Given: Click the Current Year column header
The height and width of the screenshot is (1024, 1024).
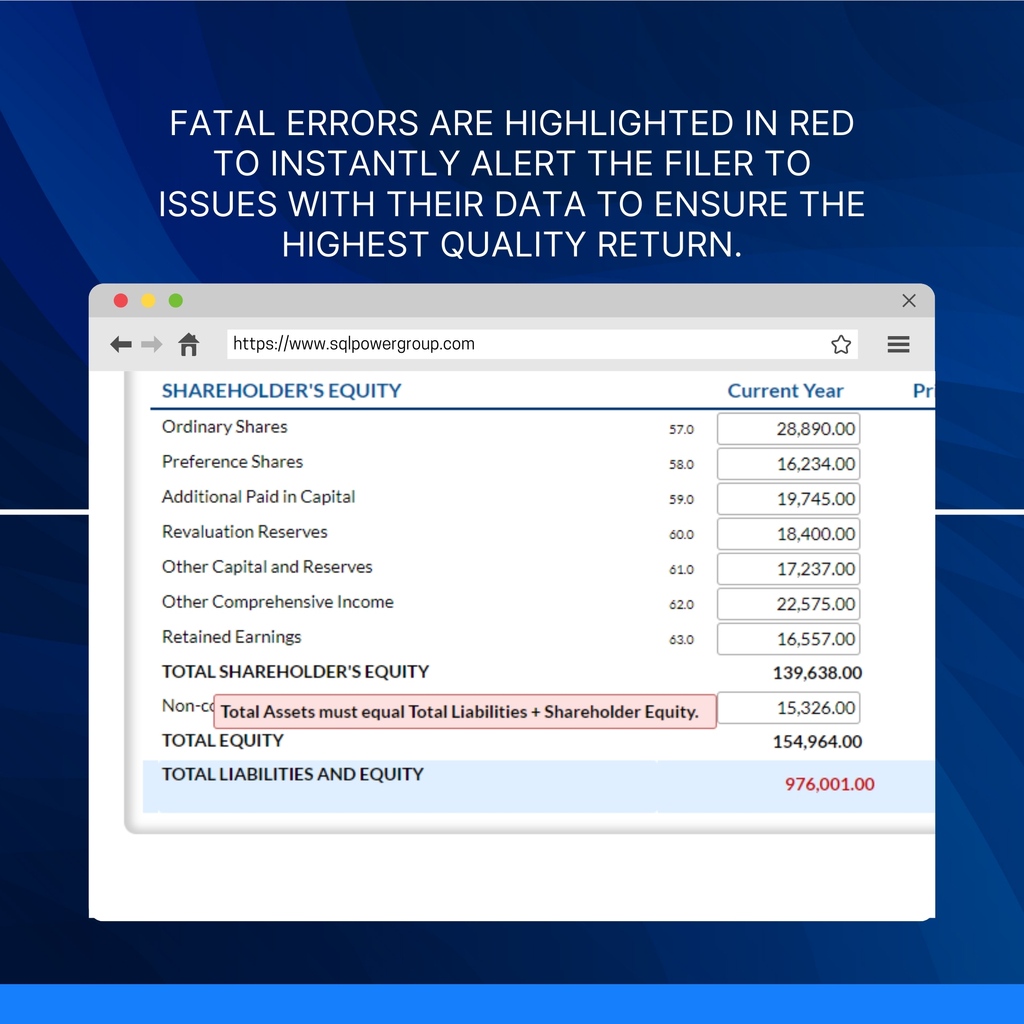Looking at the screenshot, I should click(786, 391).
